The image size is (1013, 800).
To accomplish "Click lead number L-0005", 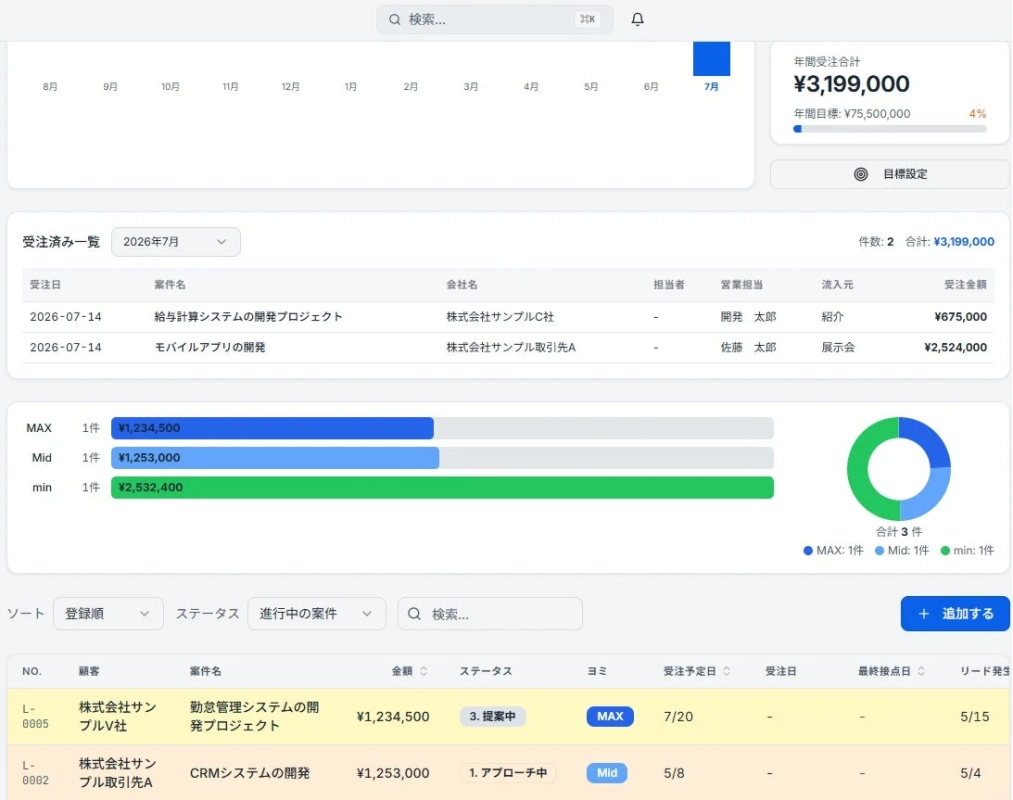I will [36, 716].
